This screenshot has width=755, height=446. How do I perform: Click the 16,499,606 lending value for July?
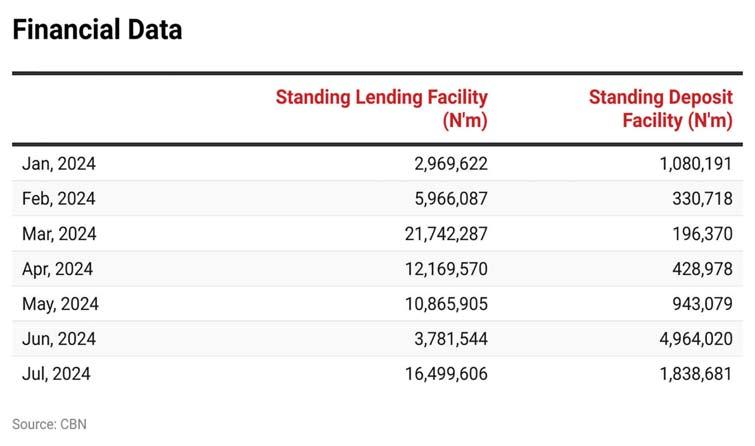tap(446, 374)
